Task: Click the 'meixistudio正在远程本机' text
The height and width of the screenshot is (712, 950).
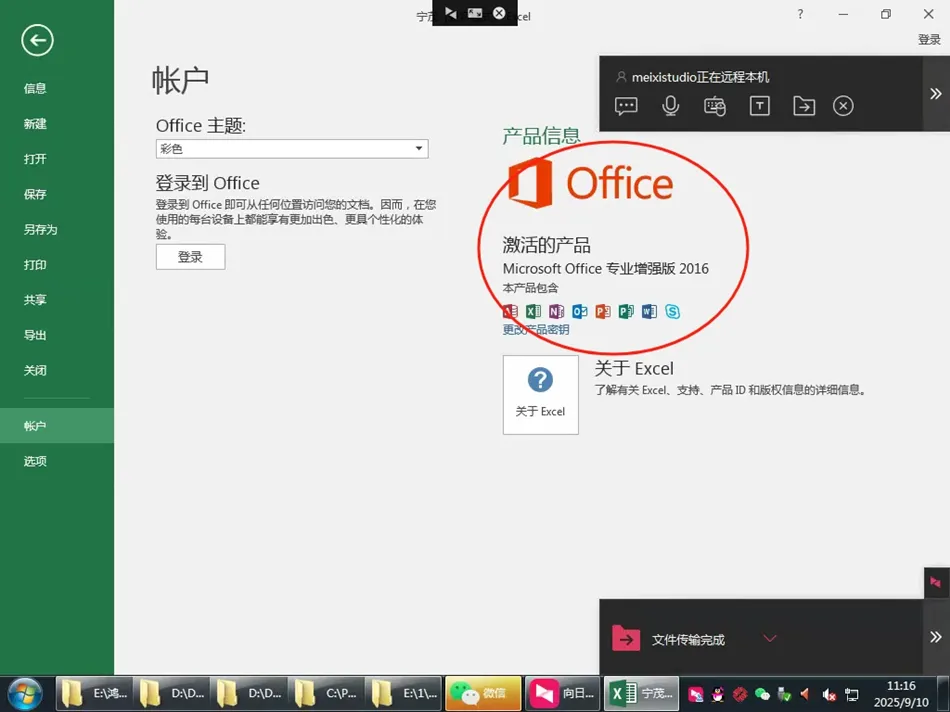Action: pos(700,77)
